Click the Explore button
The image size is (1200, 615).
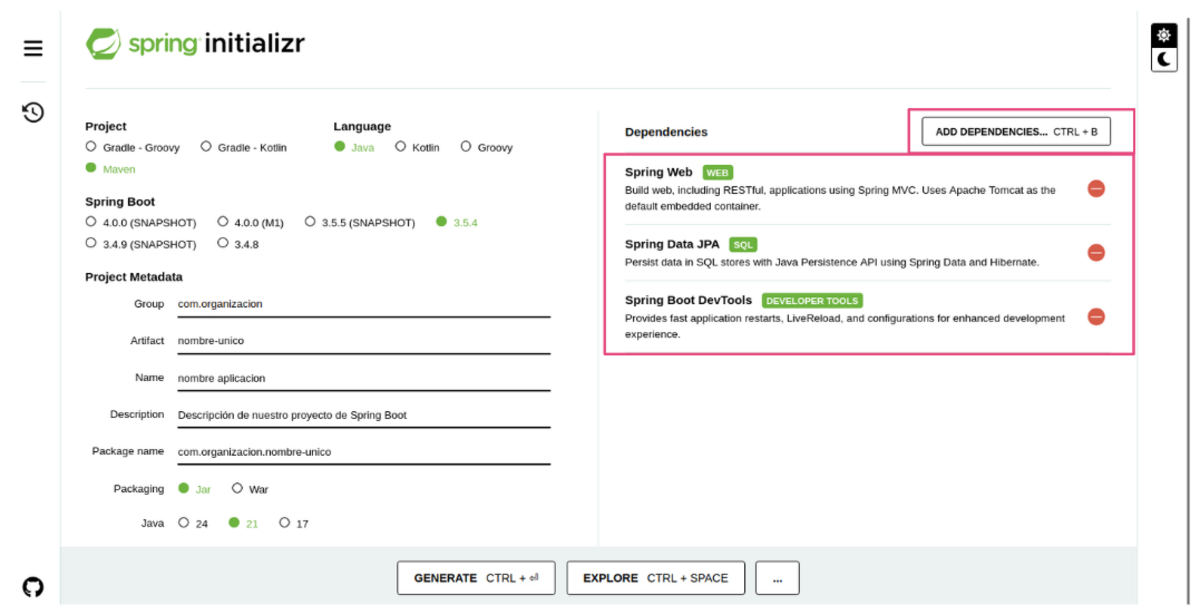(x=655, y=578)
